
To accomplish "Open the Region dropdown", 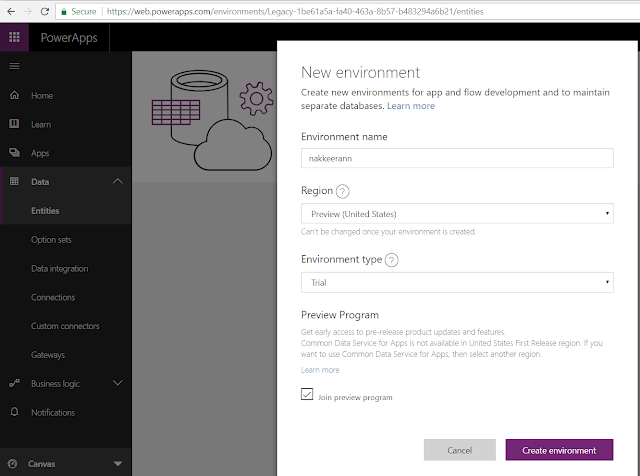I will coord(457,214).
